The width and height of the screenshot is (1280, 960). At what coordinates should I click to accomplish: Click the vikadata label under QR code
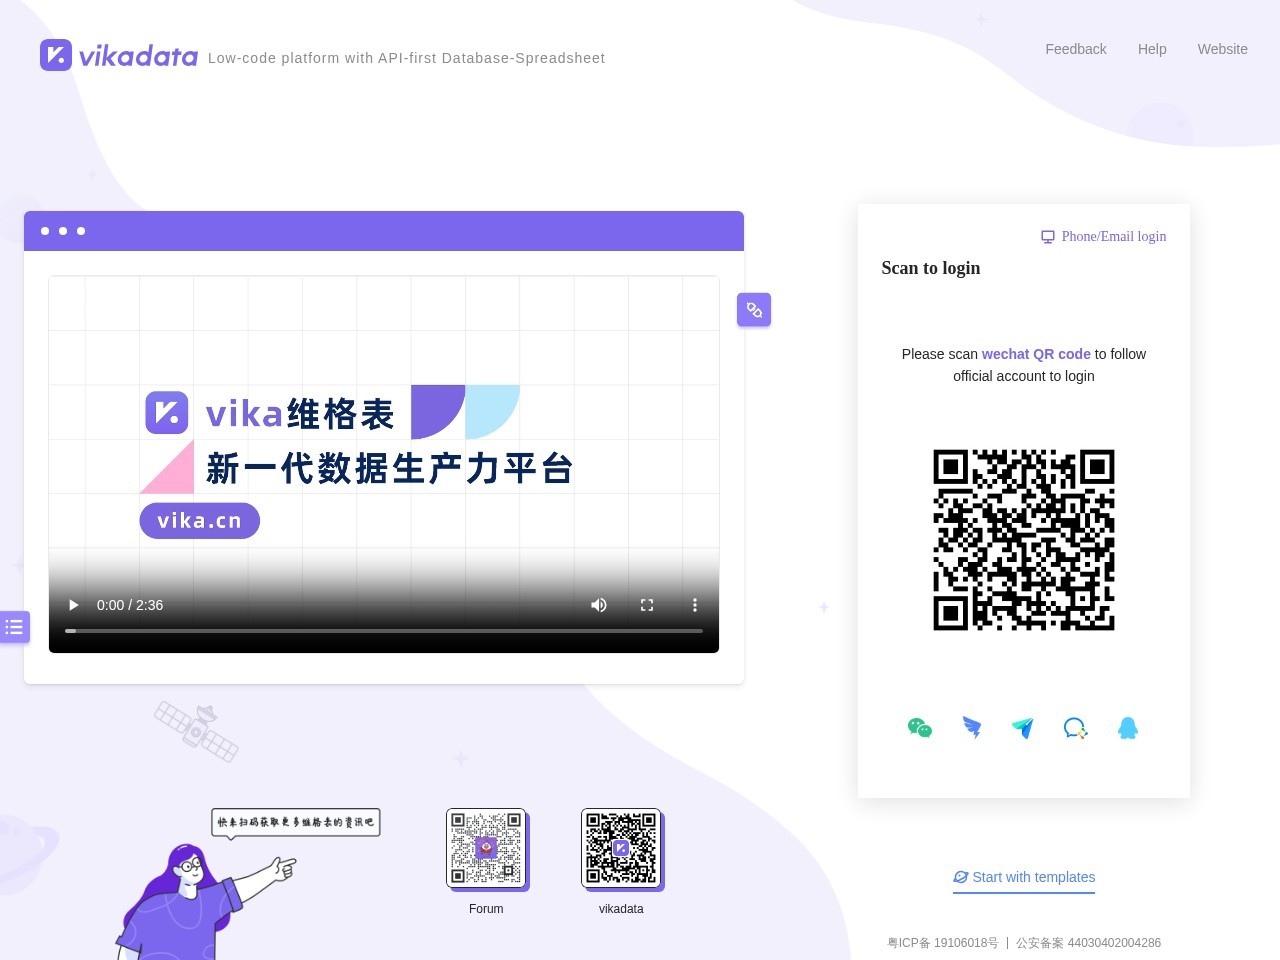pos(621,909)
